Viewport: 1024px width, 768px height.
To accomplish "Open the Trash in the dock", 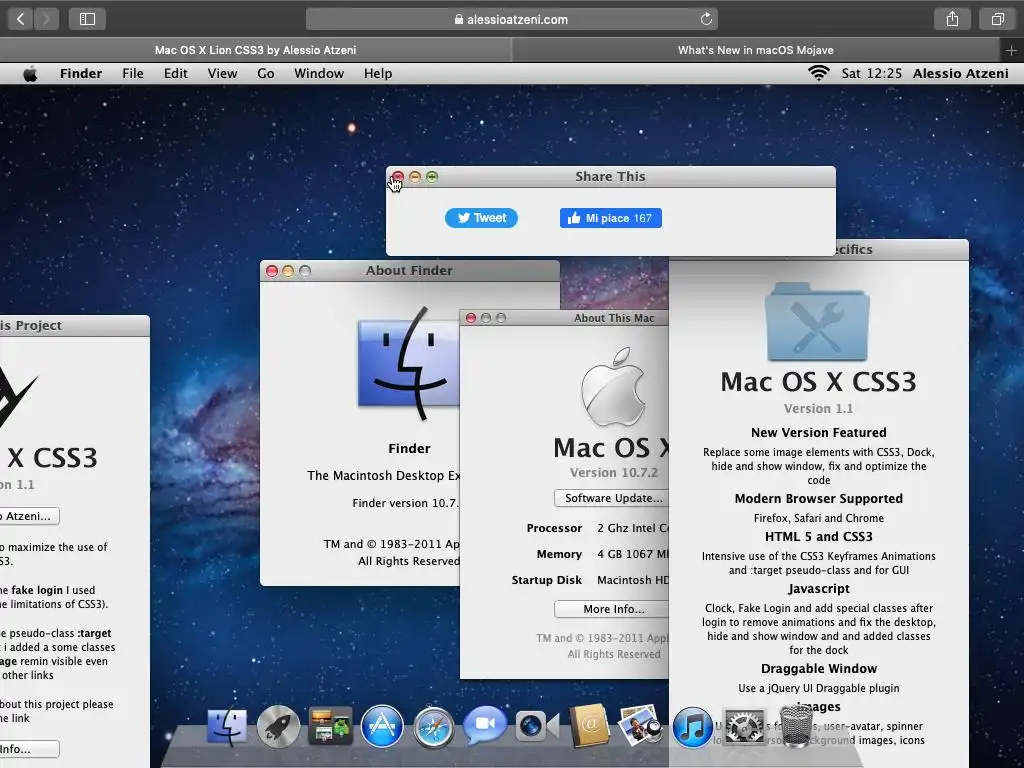I will 795,726.
